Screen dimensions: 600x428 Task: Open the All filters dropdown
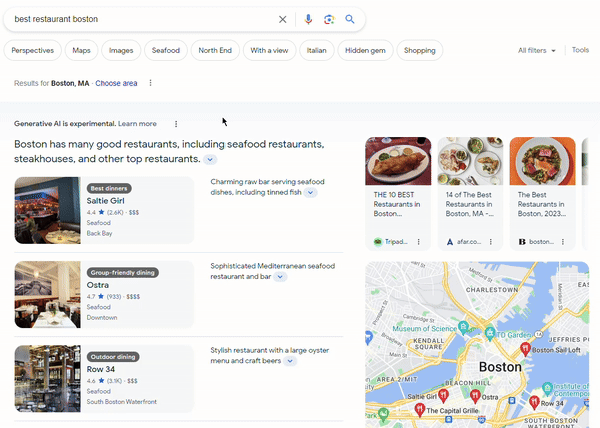pos(536,50)
